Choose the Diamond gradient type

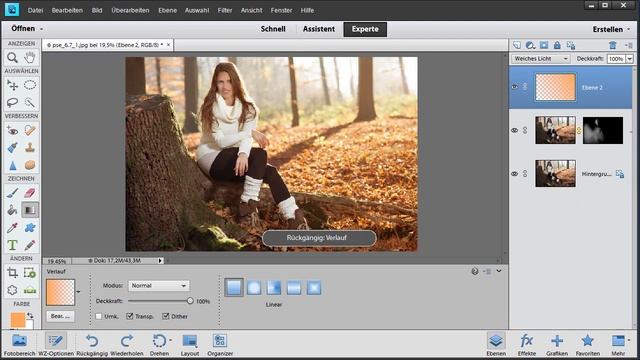(x=314, y=288)
